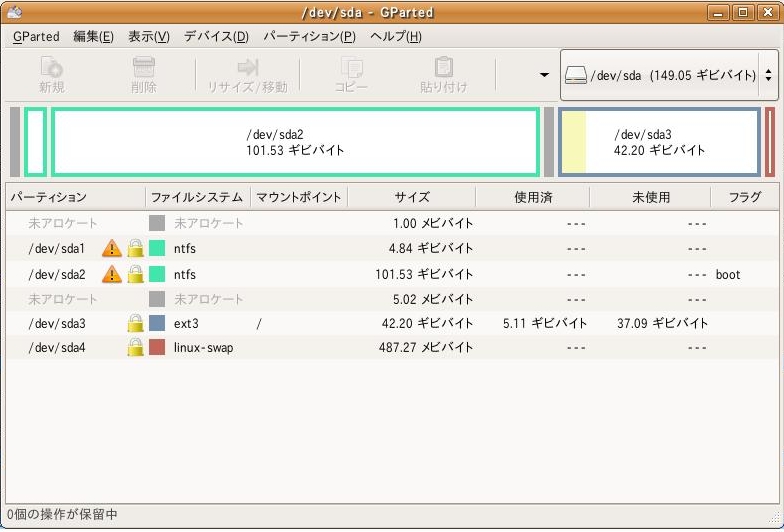Click the device selector up/down stepper arrows
Image resolution: width=784 pixels, height=532 pixels.
[768, 76]
